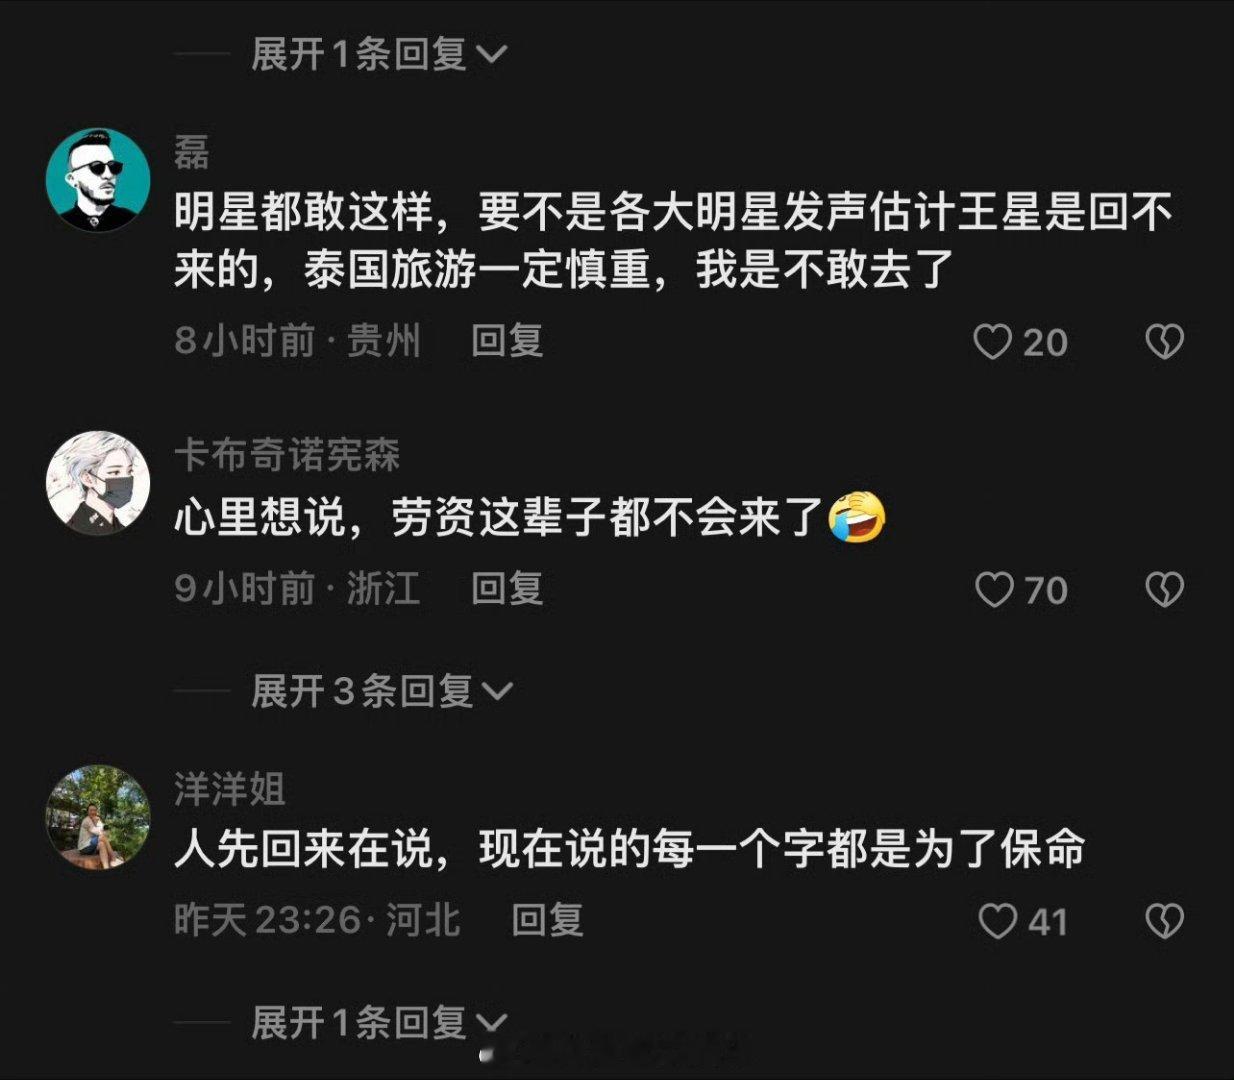Screen dimensions: 1234x1080
Task: Select comment text 心里想说，劳资这辈子都不会来了
Action: (x=499, y=518)
